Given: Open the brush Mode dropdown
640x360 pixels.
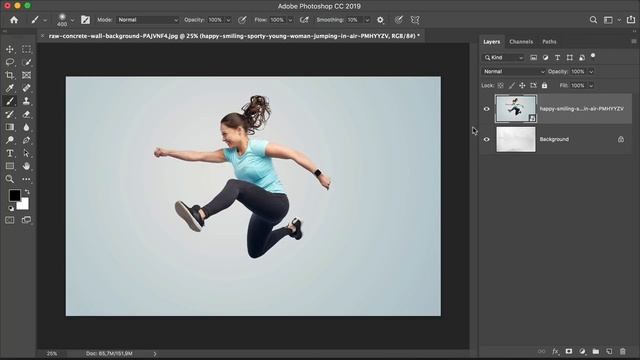Looking at the screenshot, I should click(x=148, y=20).
